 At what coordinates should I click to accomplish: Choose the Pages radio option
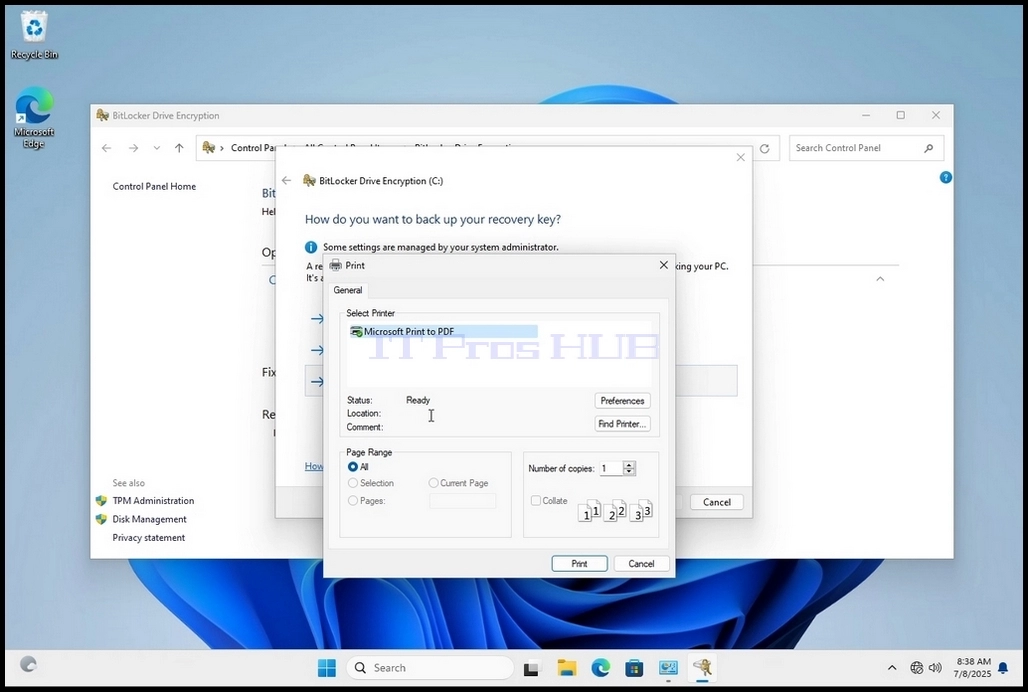[x=366, y=501]
